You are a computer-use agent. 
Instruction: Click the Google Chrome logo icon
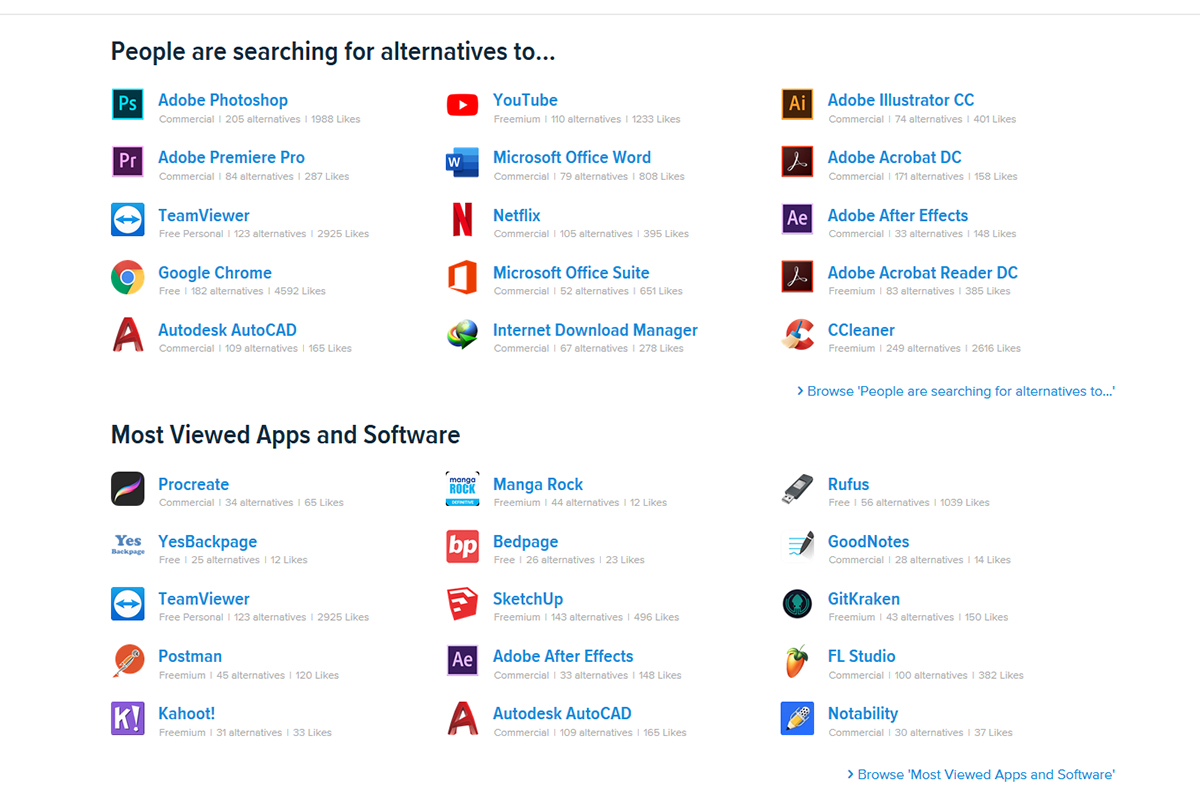pos(128,277)
